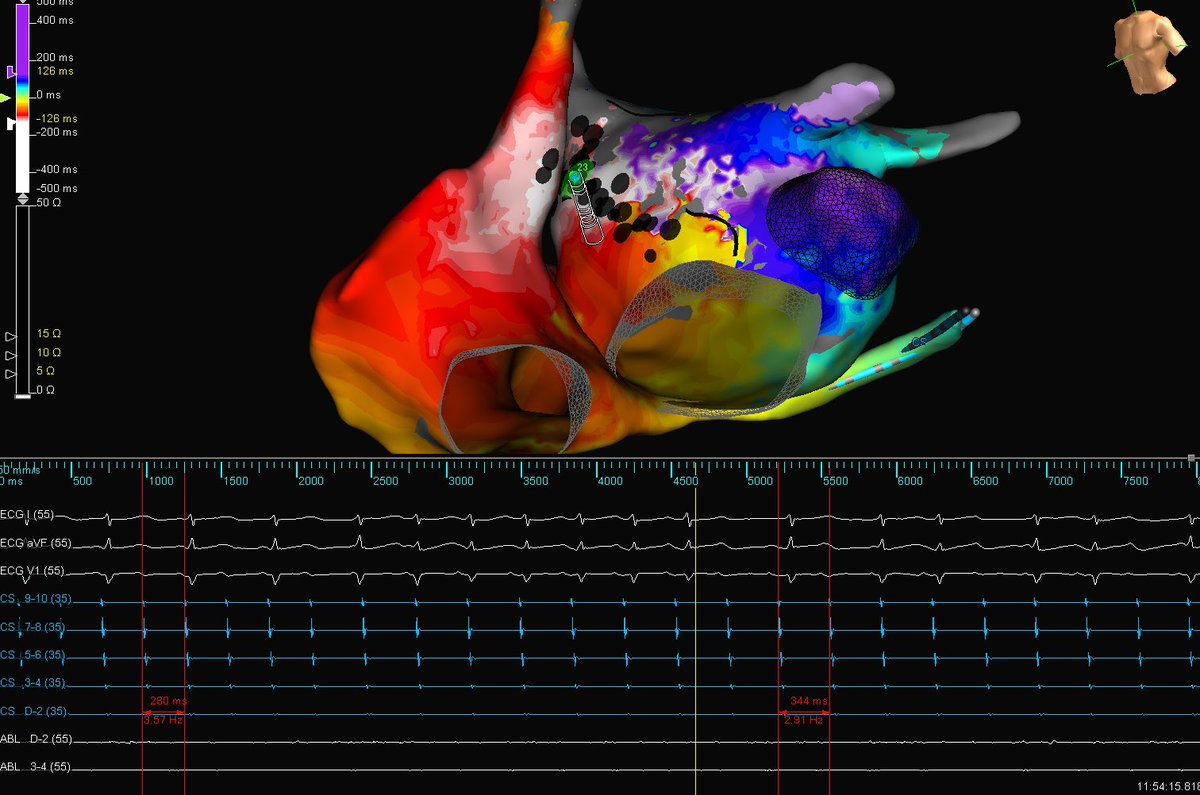Click the 7500 mark on time ruler
This screenshot has height=795, width=1200.
1134,482
